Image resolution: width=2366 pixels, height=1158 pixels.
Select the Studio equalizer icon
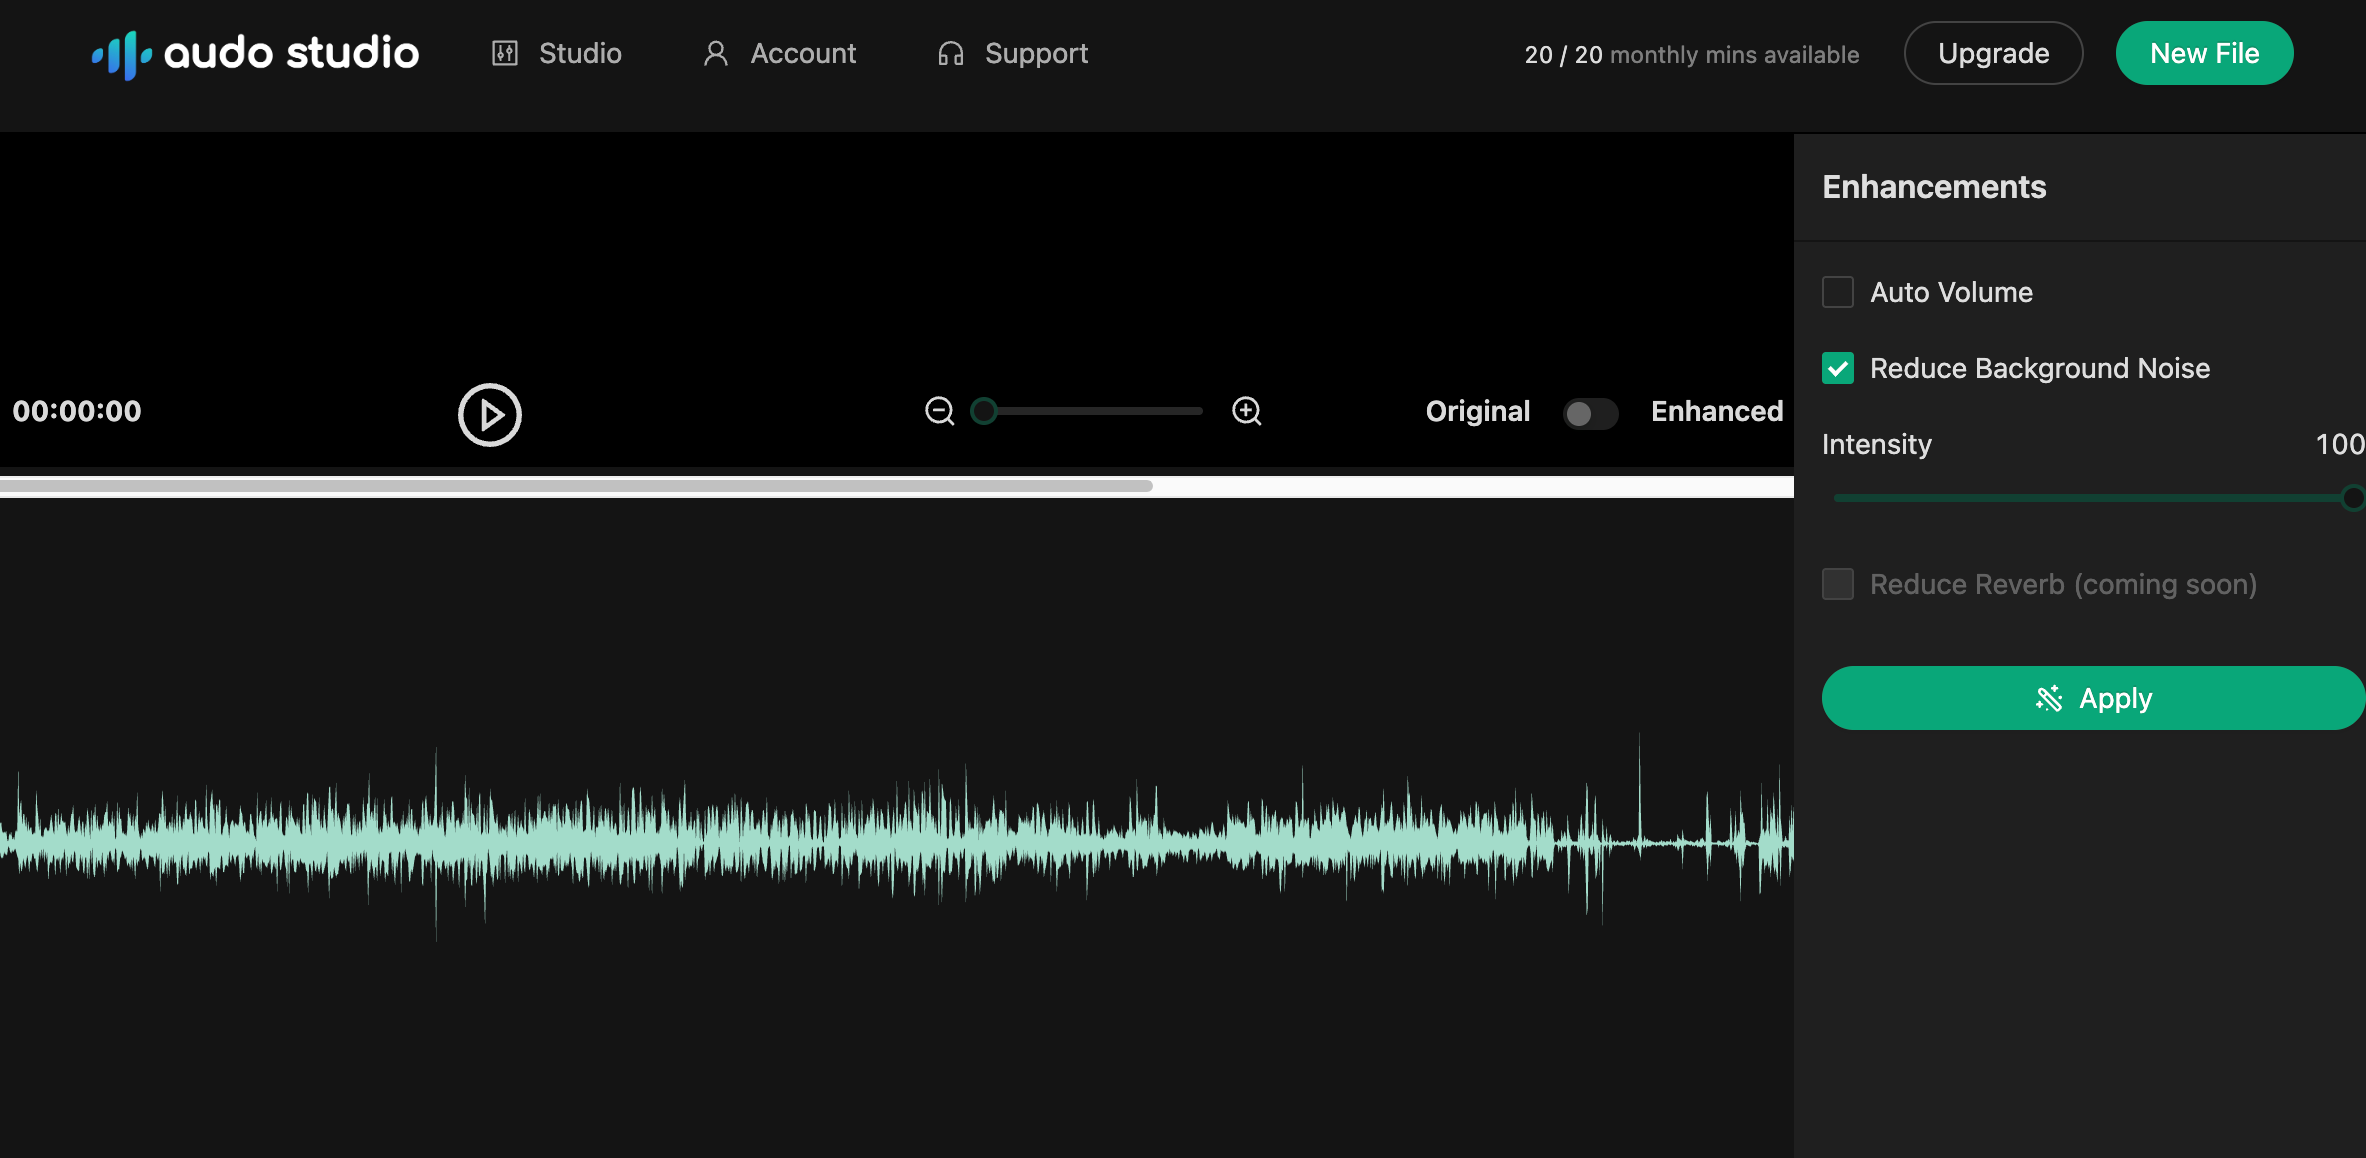tap(505, 53)
